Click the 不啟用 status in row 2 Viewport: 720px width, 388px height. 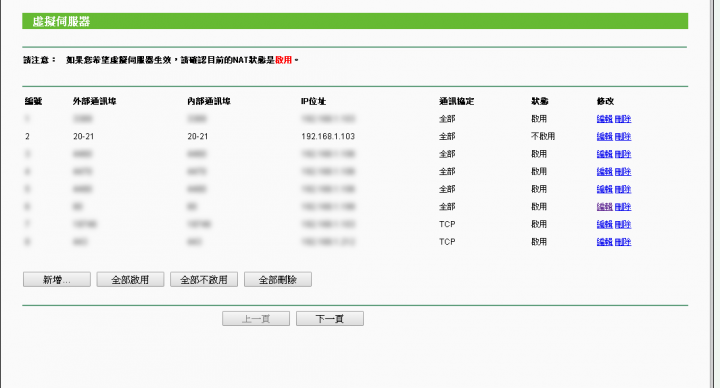click(x=543, y=136)
